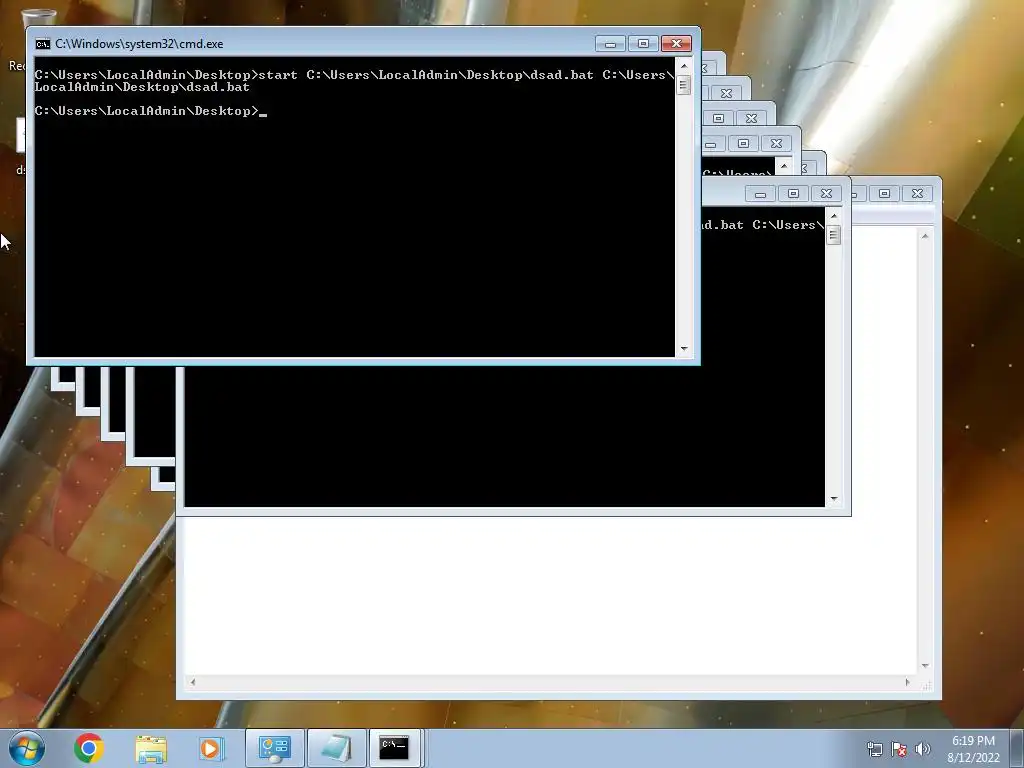Click the vertical scroll-down arrow of the white window
This screenshot has height=768, width=1024.
925,665
